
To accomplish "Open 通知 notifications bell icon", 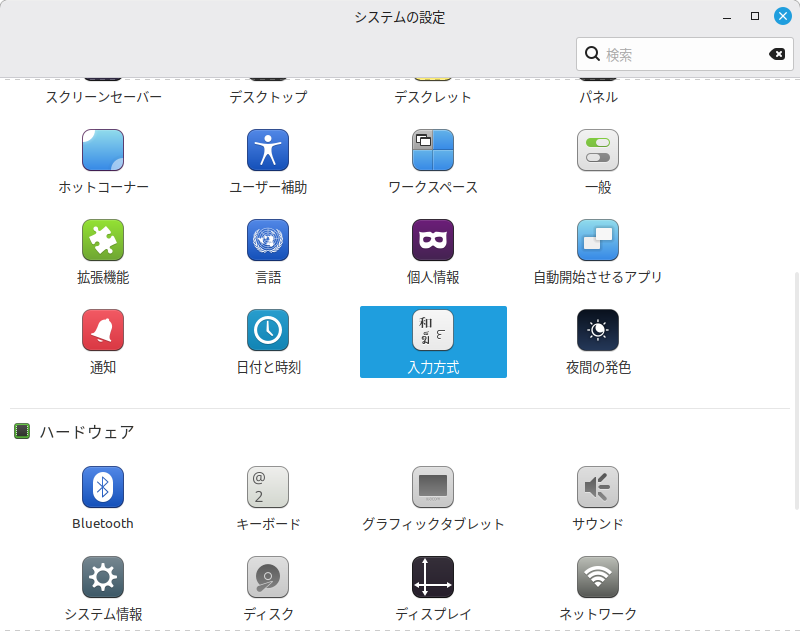I will click(x=103, y=330).
